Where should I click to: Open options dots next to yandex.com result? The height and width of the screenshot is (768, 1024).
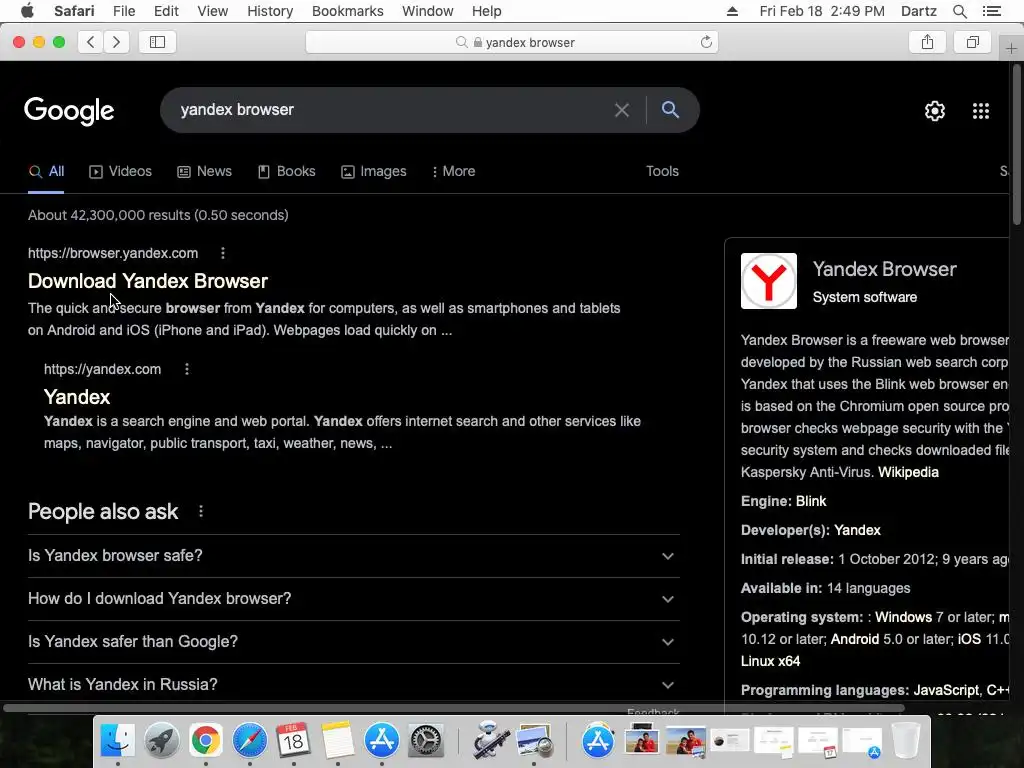187,369
